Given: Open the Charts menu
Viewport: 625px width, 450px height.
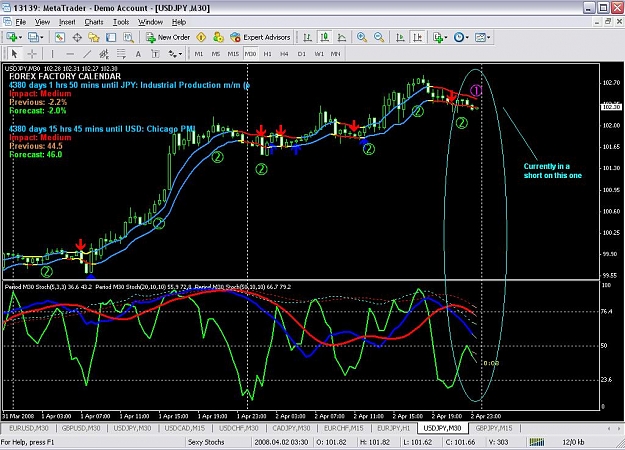Looking at the screenshot, I should pos(94,22).
